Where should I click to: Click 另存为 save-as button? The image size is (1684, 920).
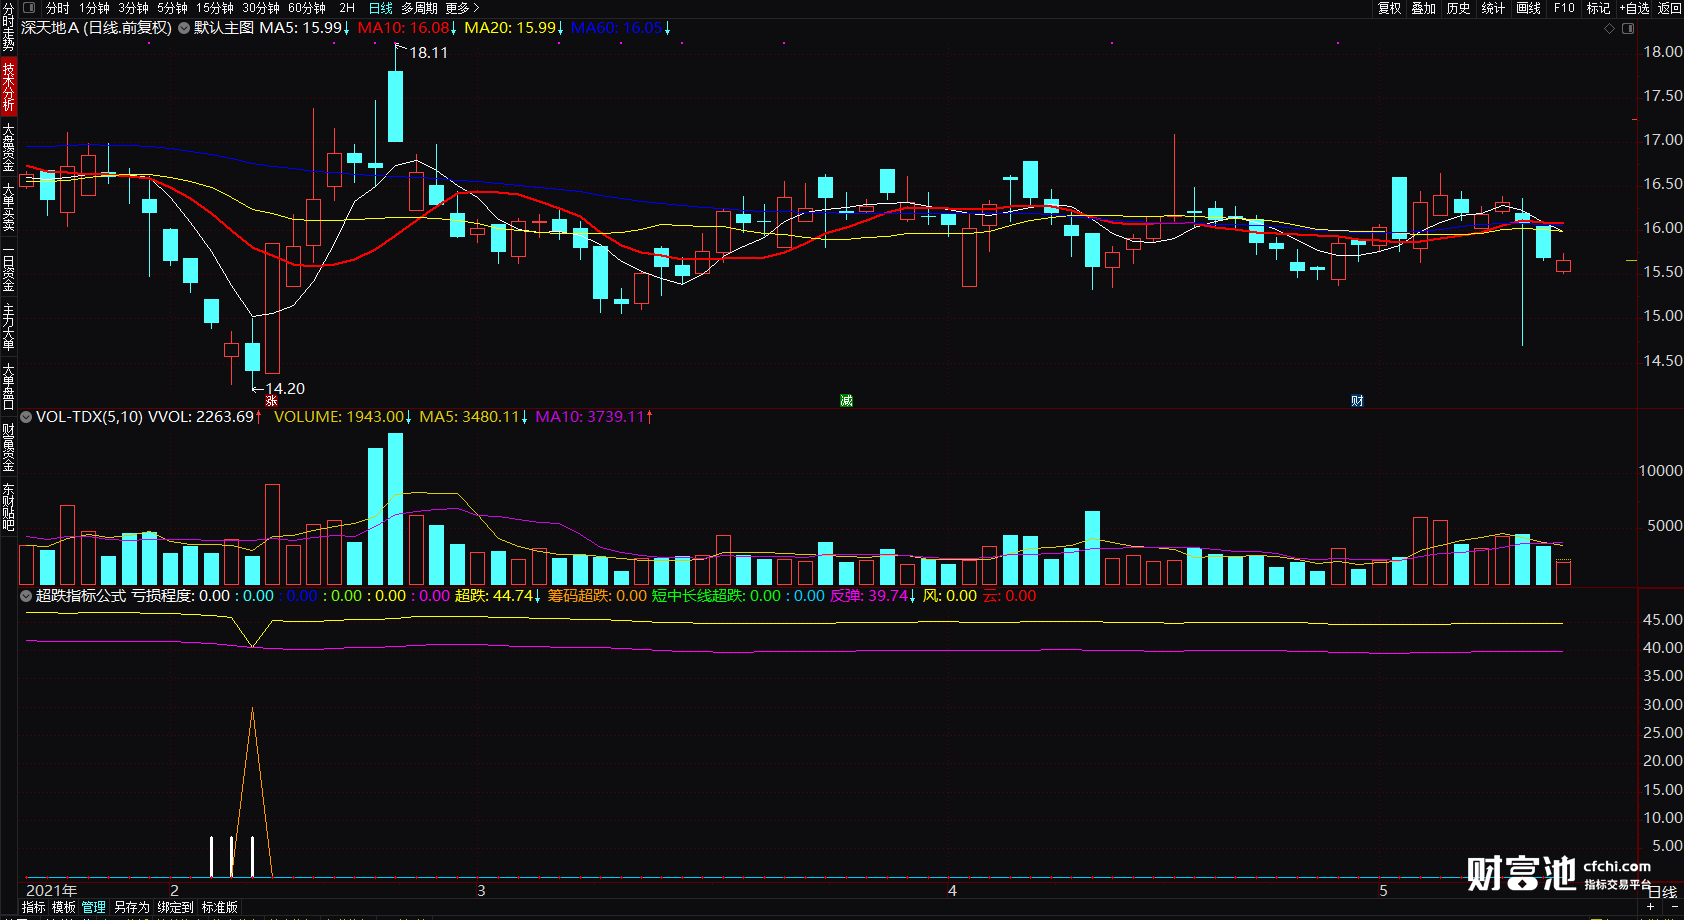[x=131, y=908]
